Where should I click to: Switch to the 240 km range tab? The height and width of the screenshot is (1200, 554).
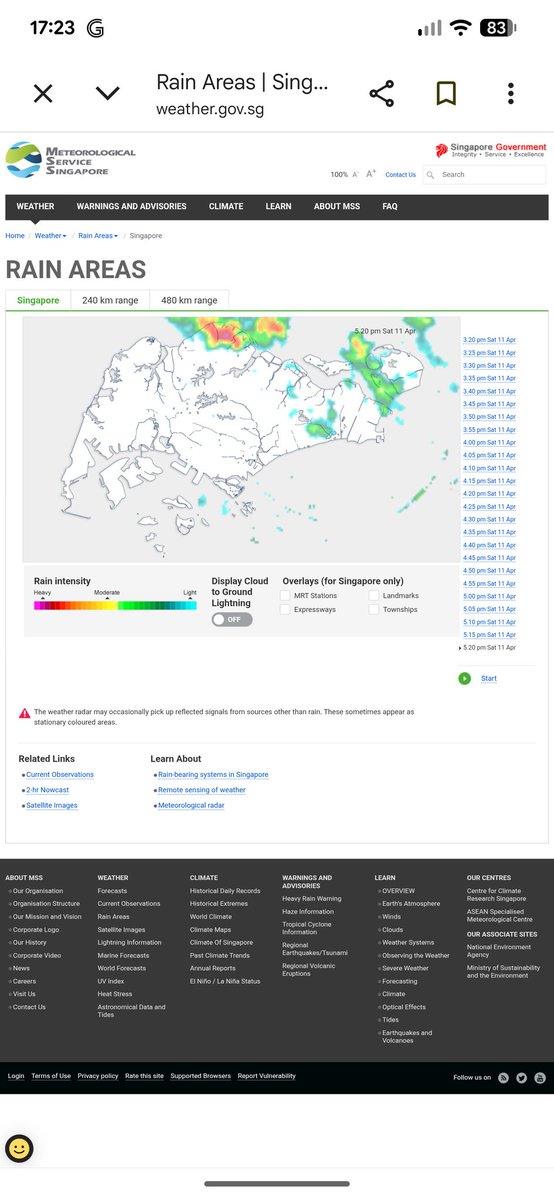coord(110,300)
